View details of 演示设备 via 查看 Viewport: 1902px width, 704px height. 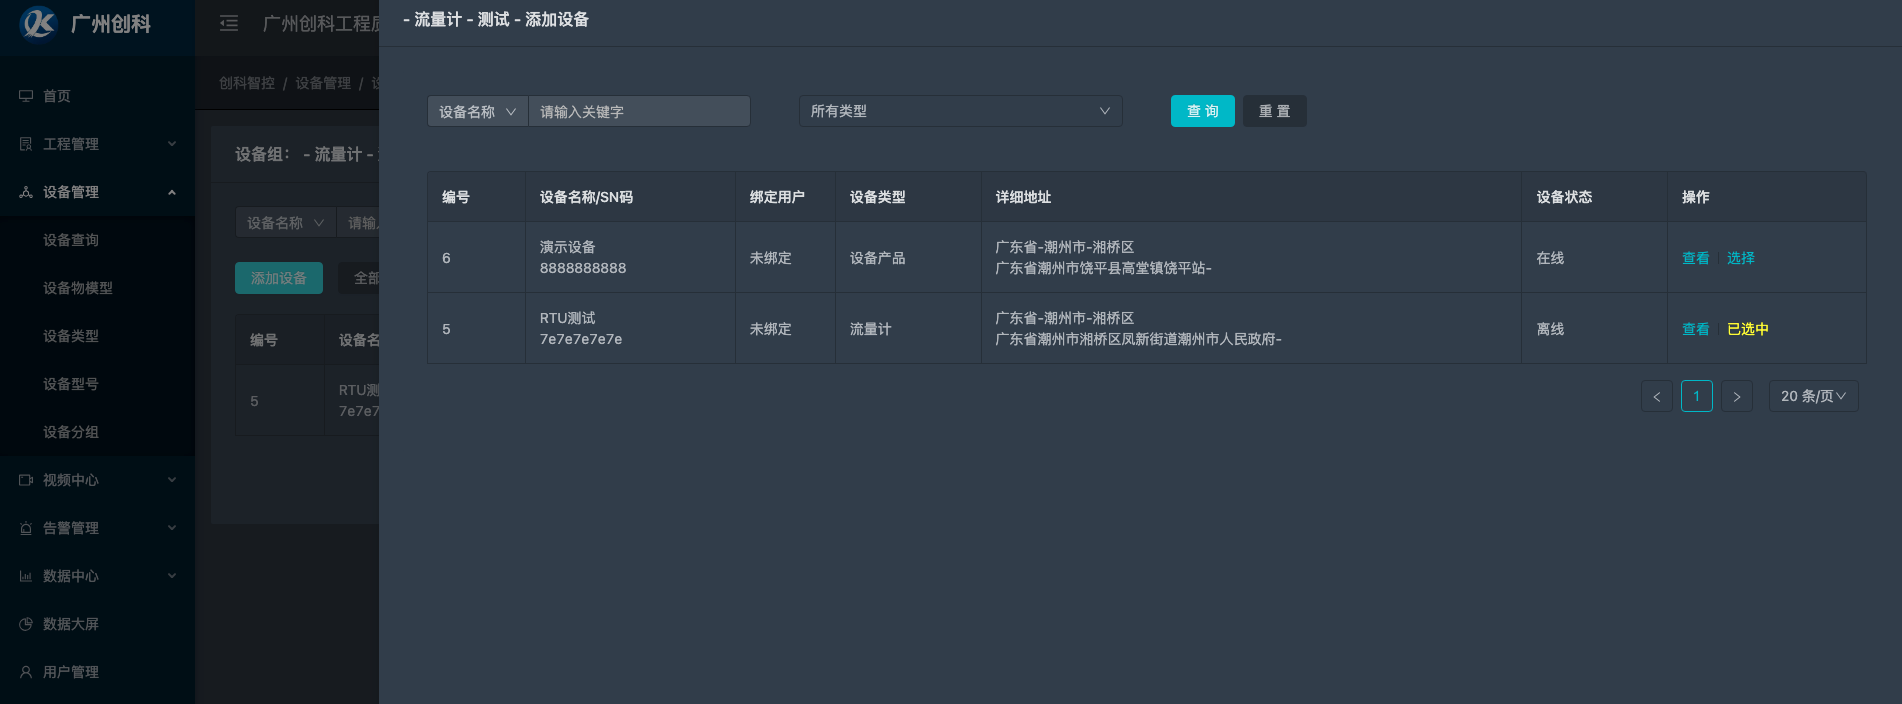[x=1696, y=258]
